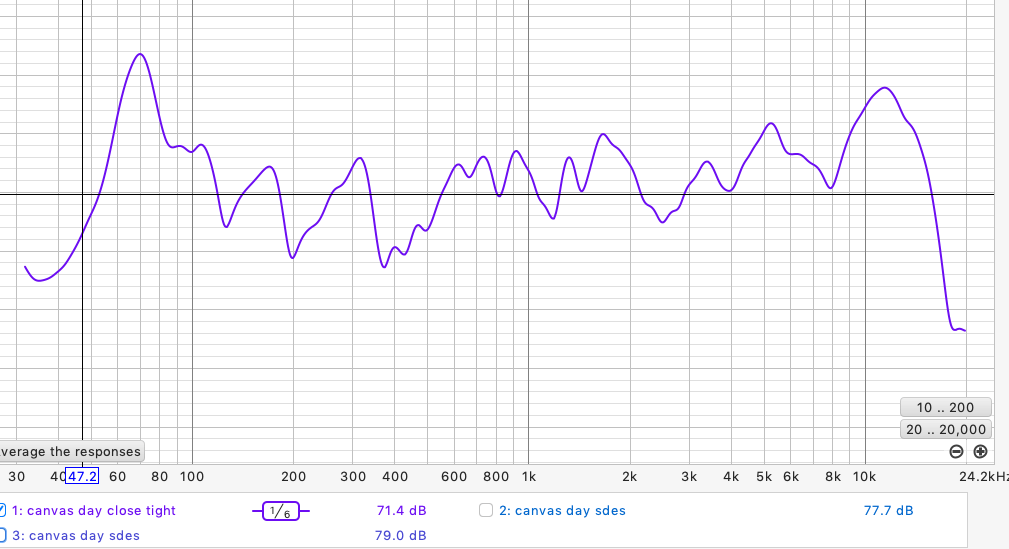Click the 2k frequency axis label

[629, 476]
